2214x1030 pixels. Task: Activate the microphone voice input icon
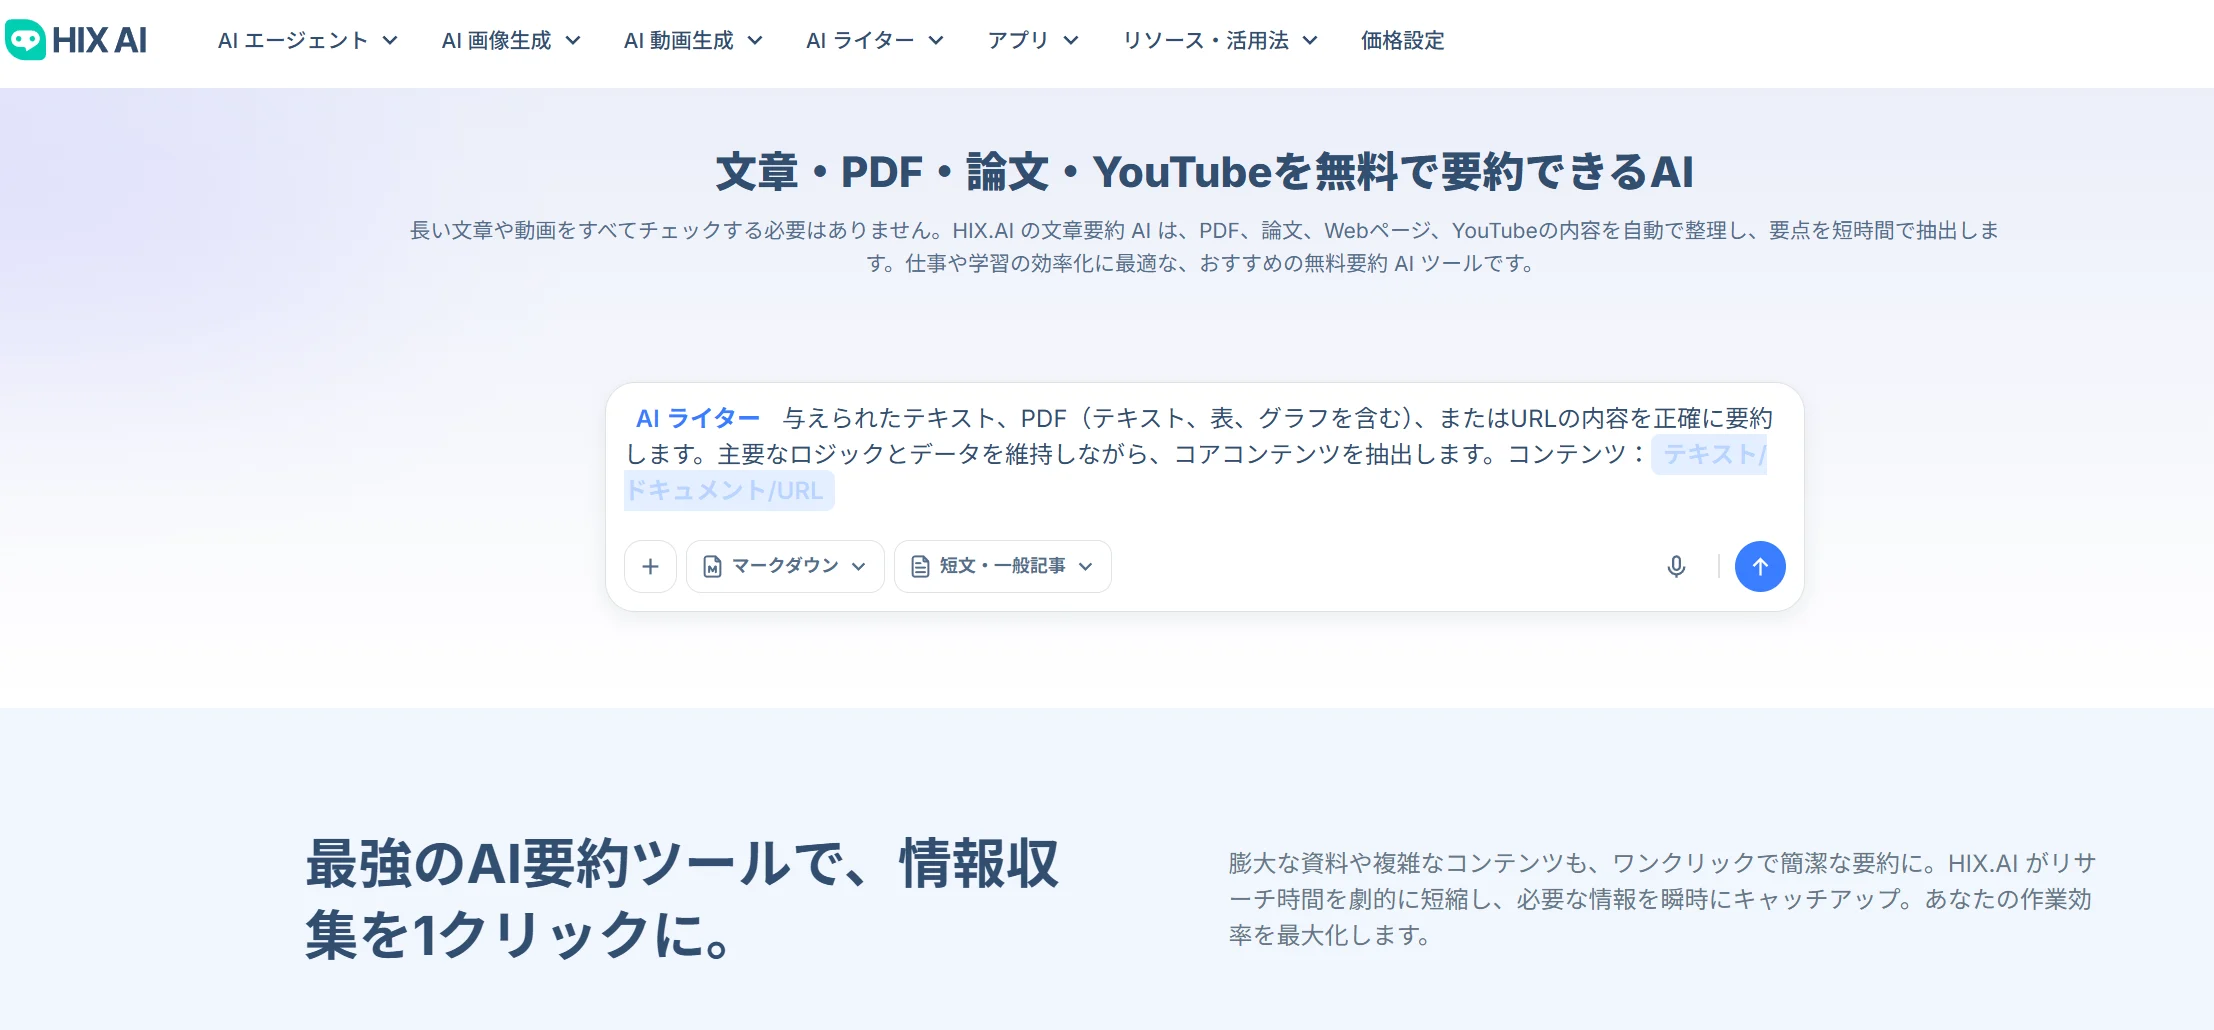point(1676,566)
